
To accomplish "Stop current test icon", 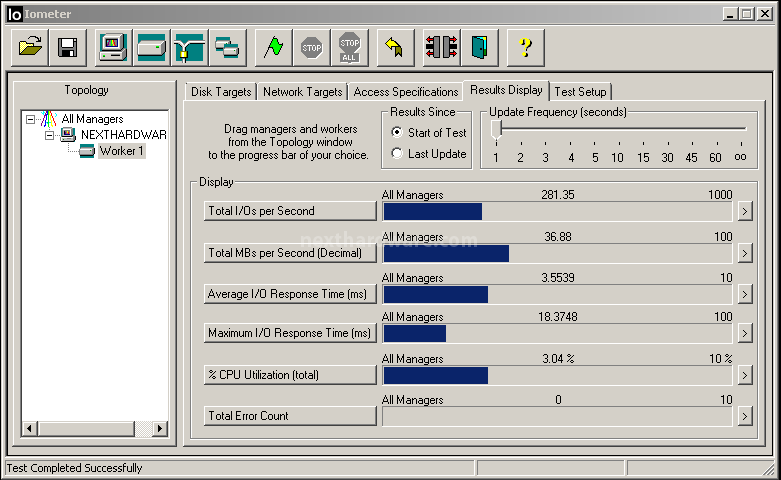I will [x=312, y=47].
